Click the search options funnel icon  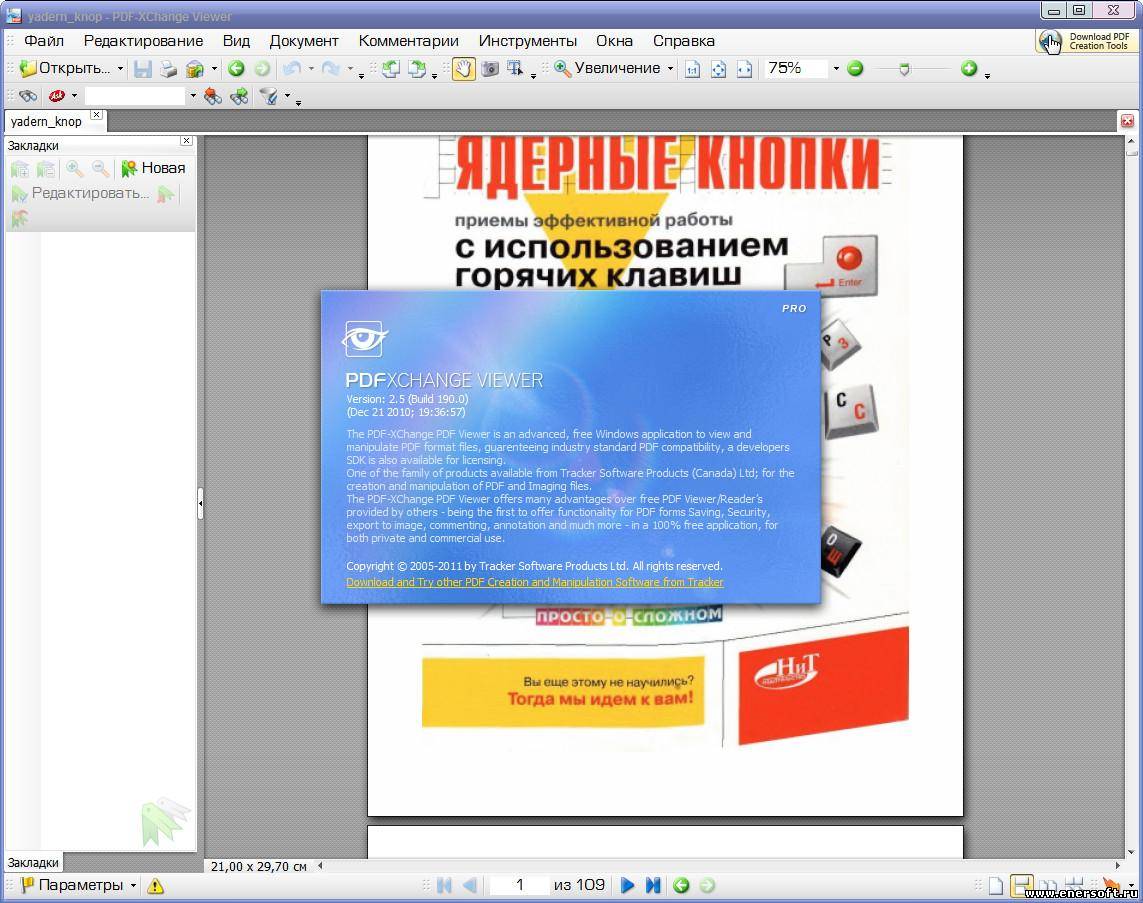click(269, 95)
